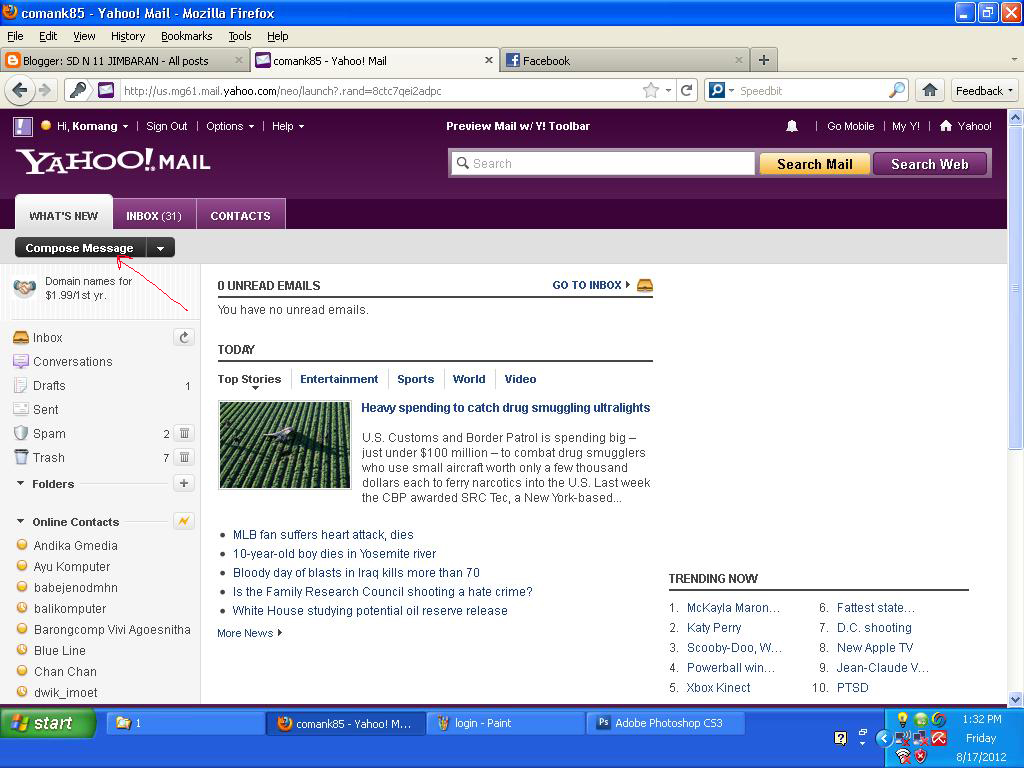Select the World news tab
This screenshot has width=1024, height=768.
469,379
